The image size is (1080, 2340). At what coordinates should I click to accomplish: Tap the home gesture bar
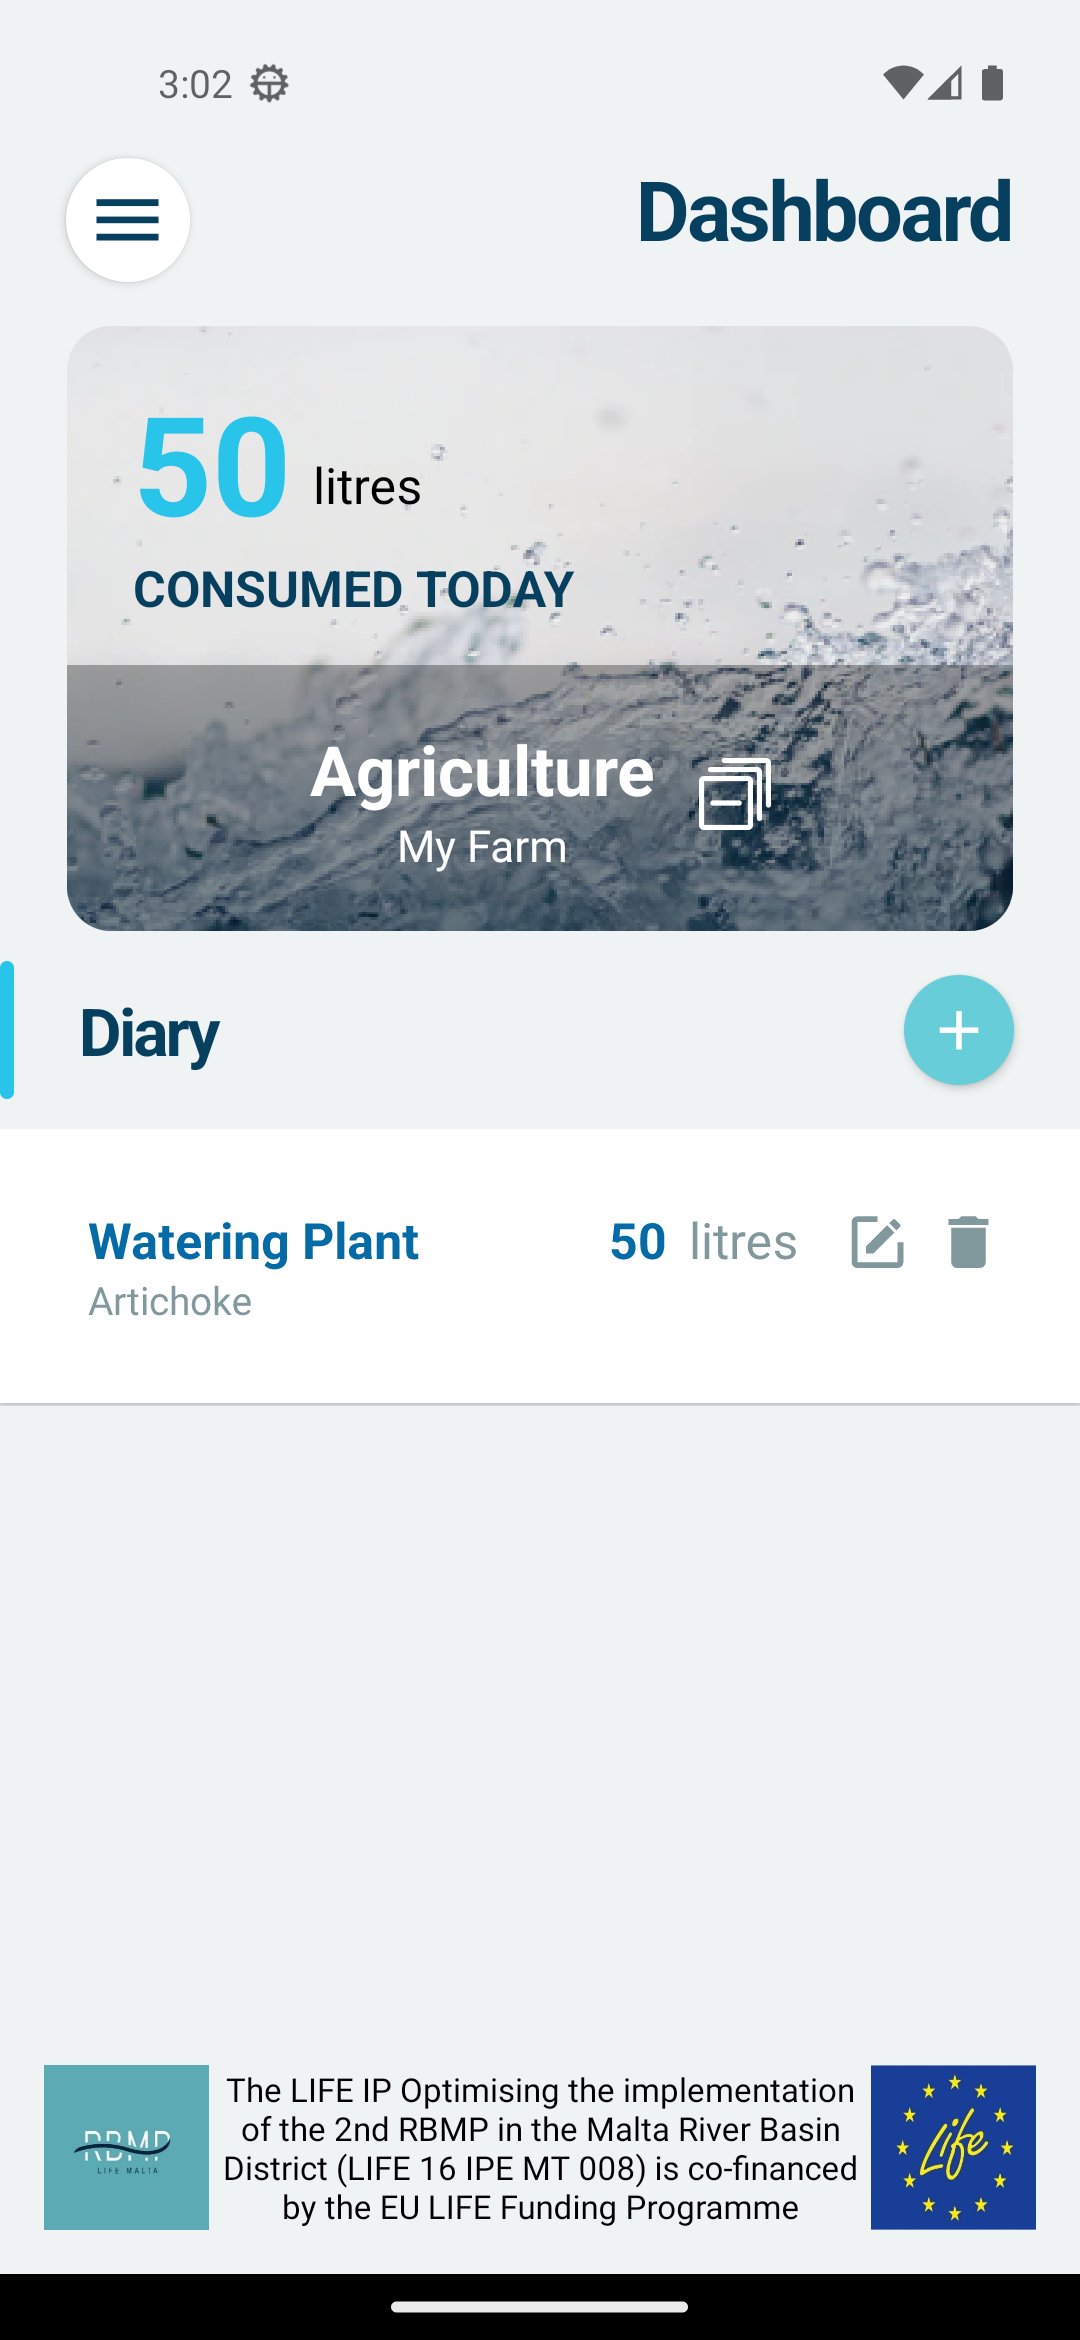540,2307
